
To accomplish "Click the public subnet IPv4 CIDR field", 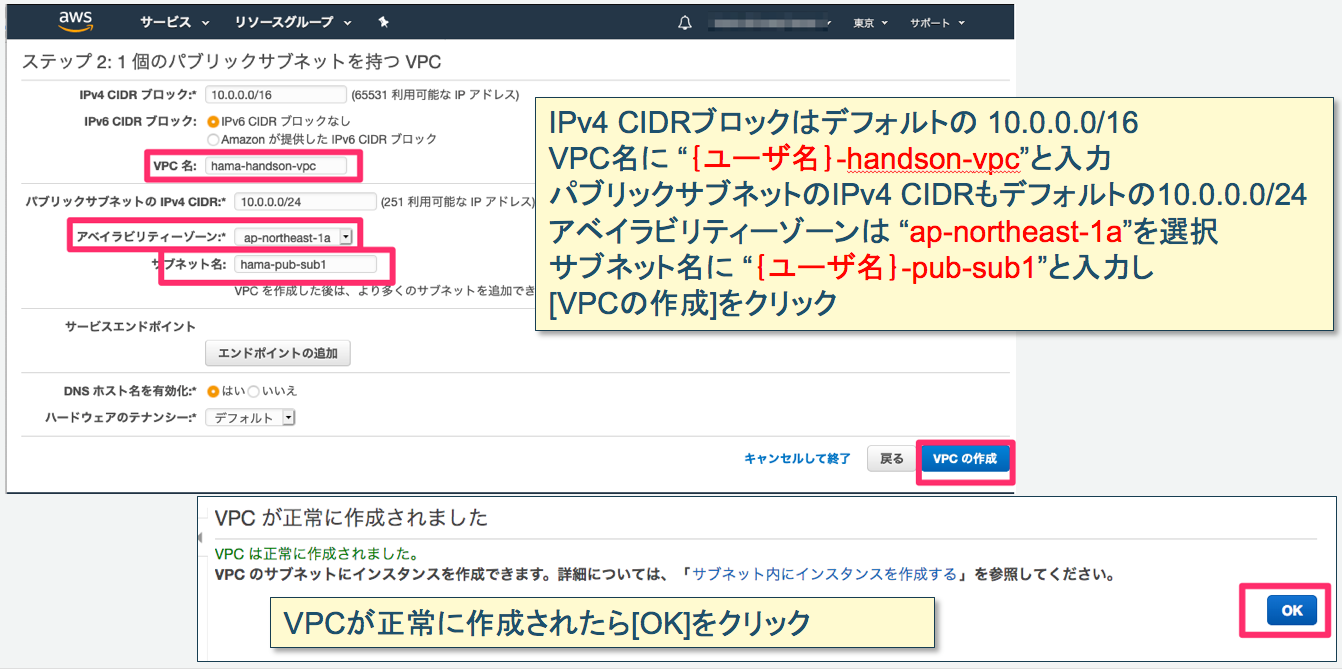I will point(305,201).
